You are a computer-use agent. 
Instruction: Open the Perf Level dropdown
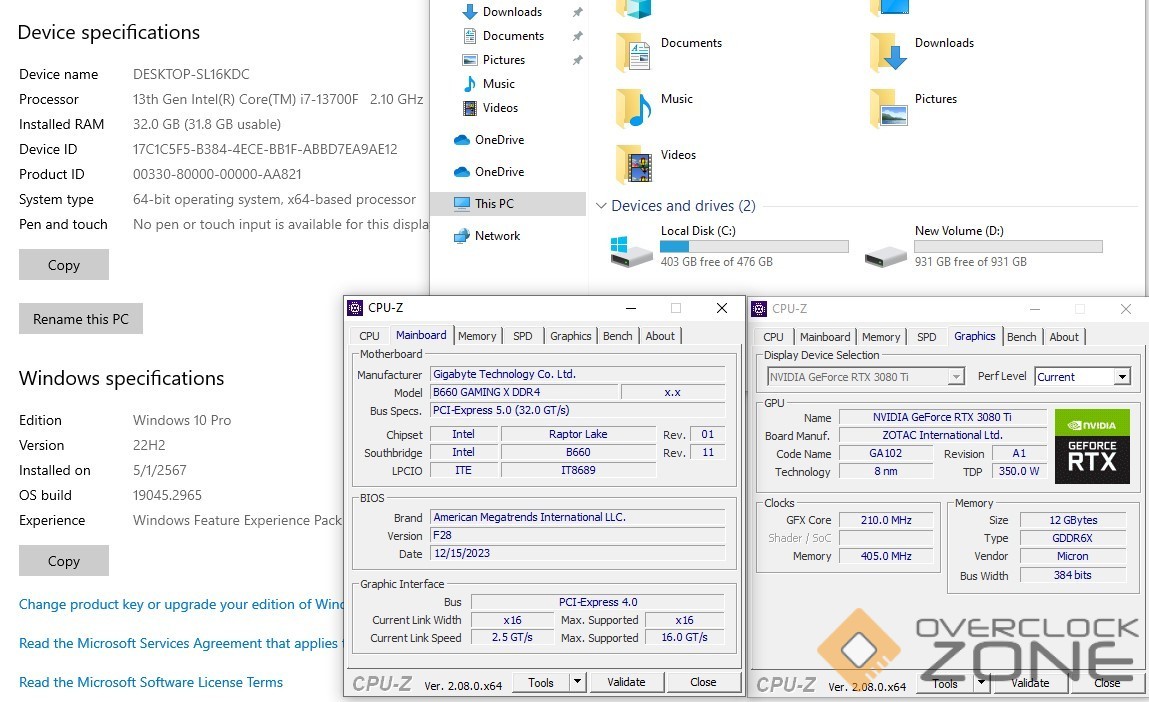click(x=1122, y=377)
